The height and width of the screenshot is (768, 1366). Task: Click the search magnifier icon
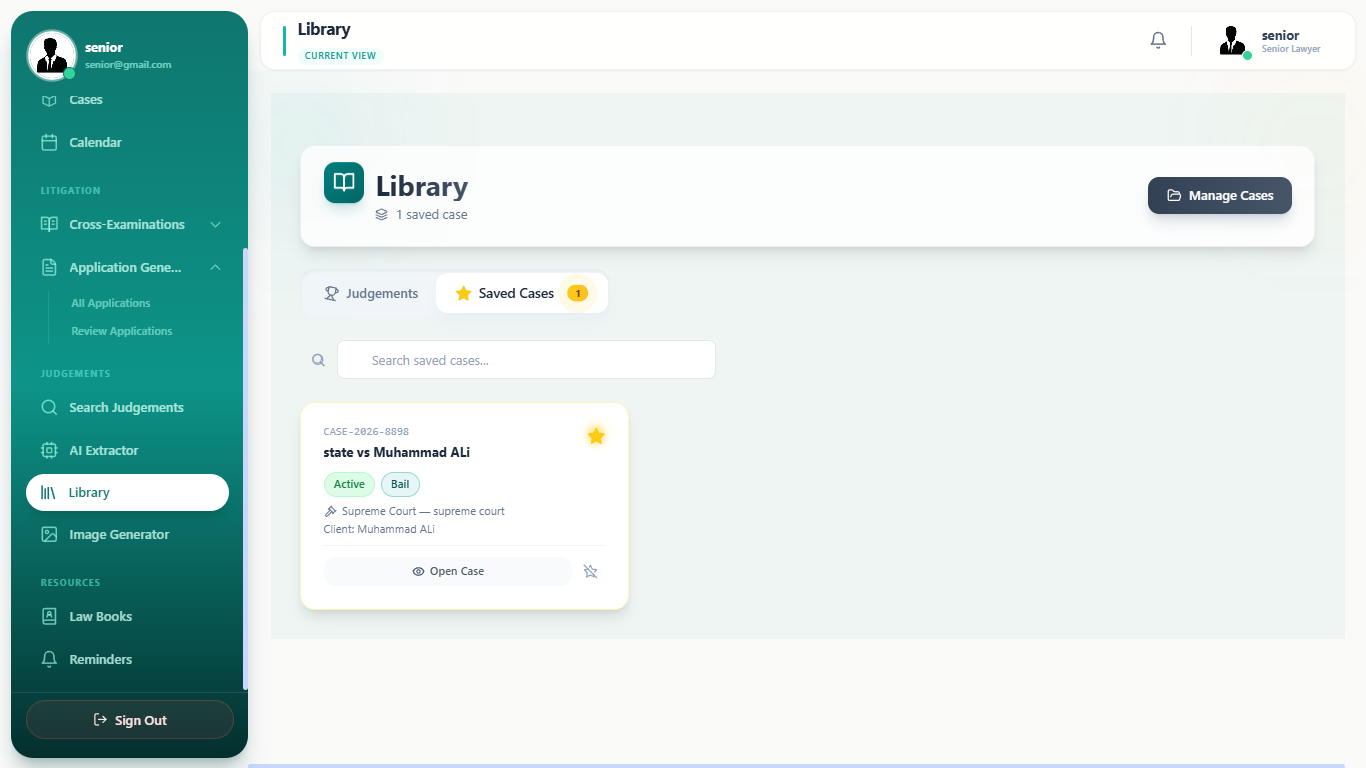click(318, 360)
